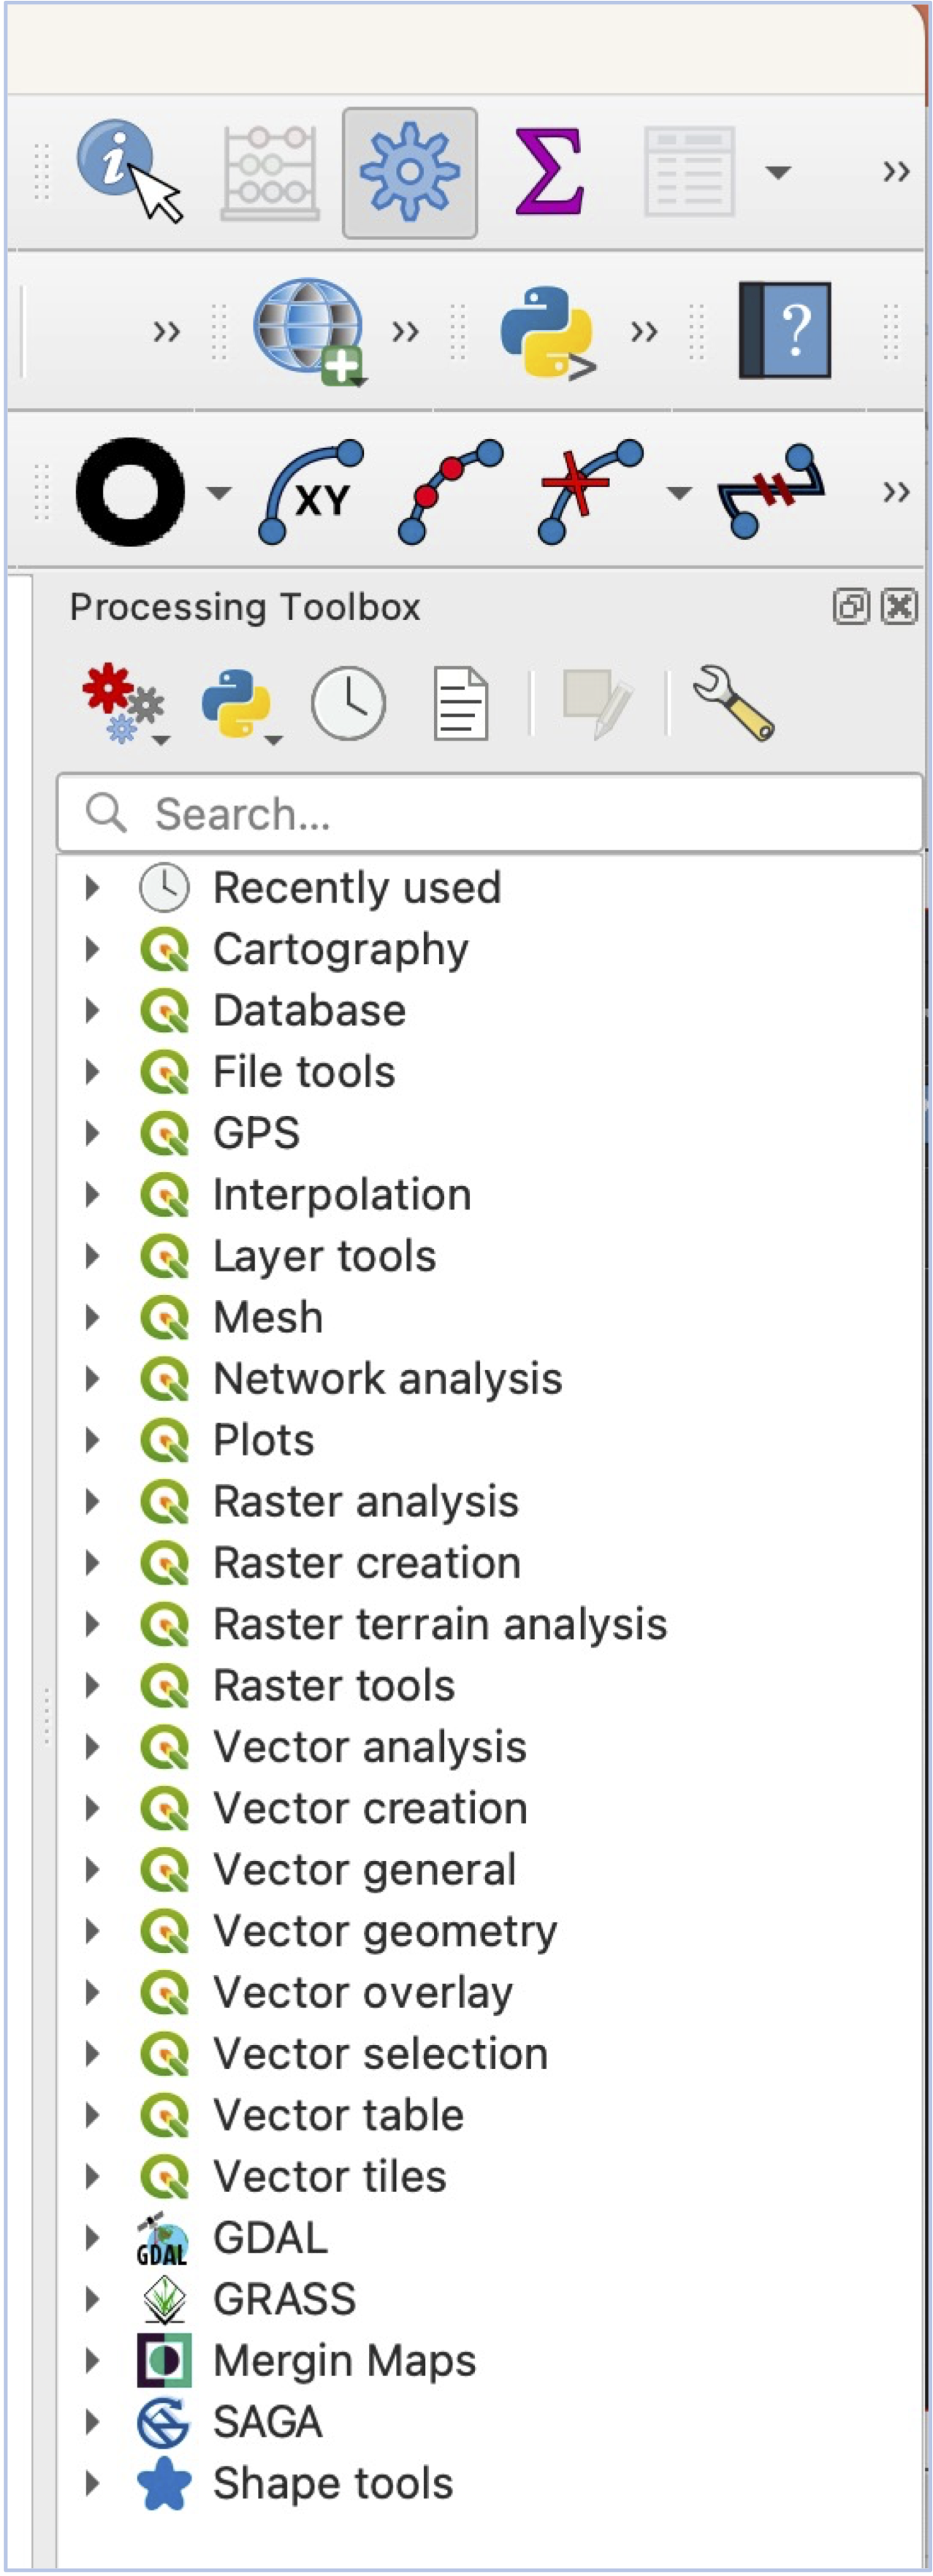Open the Scripts Python dropdown in toolbox
This screenshot has width=933, height=2576.
click(240, 704)
